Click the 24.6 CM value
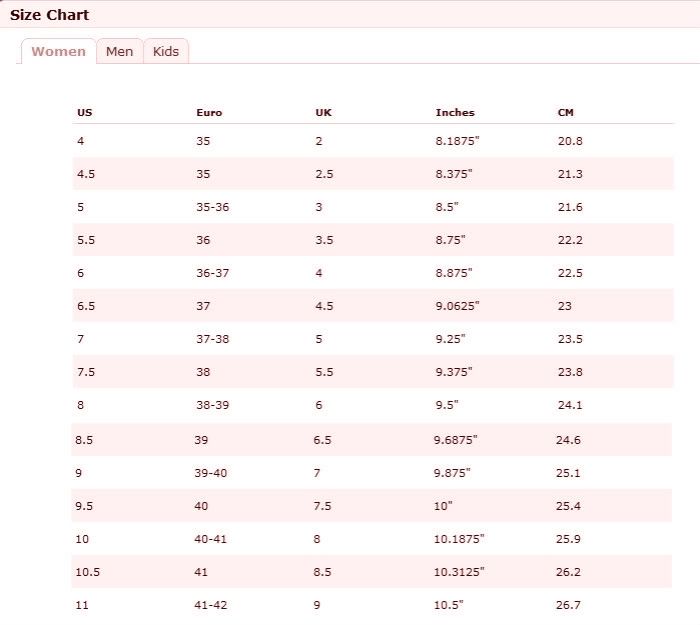 pos(568,439)
